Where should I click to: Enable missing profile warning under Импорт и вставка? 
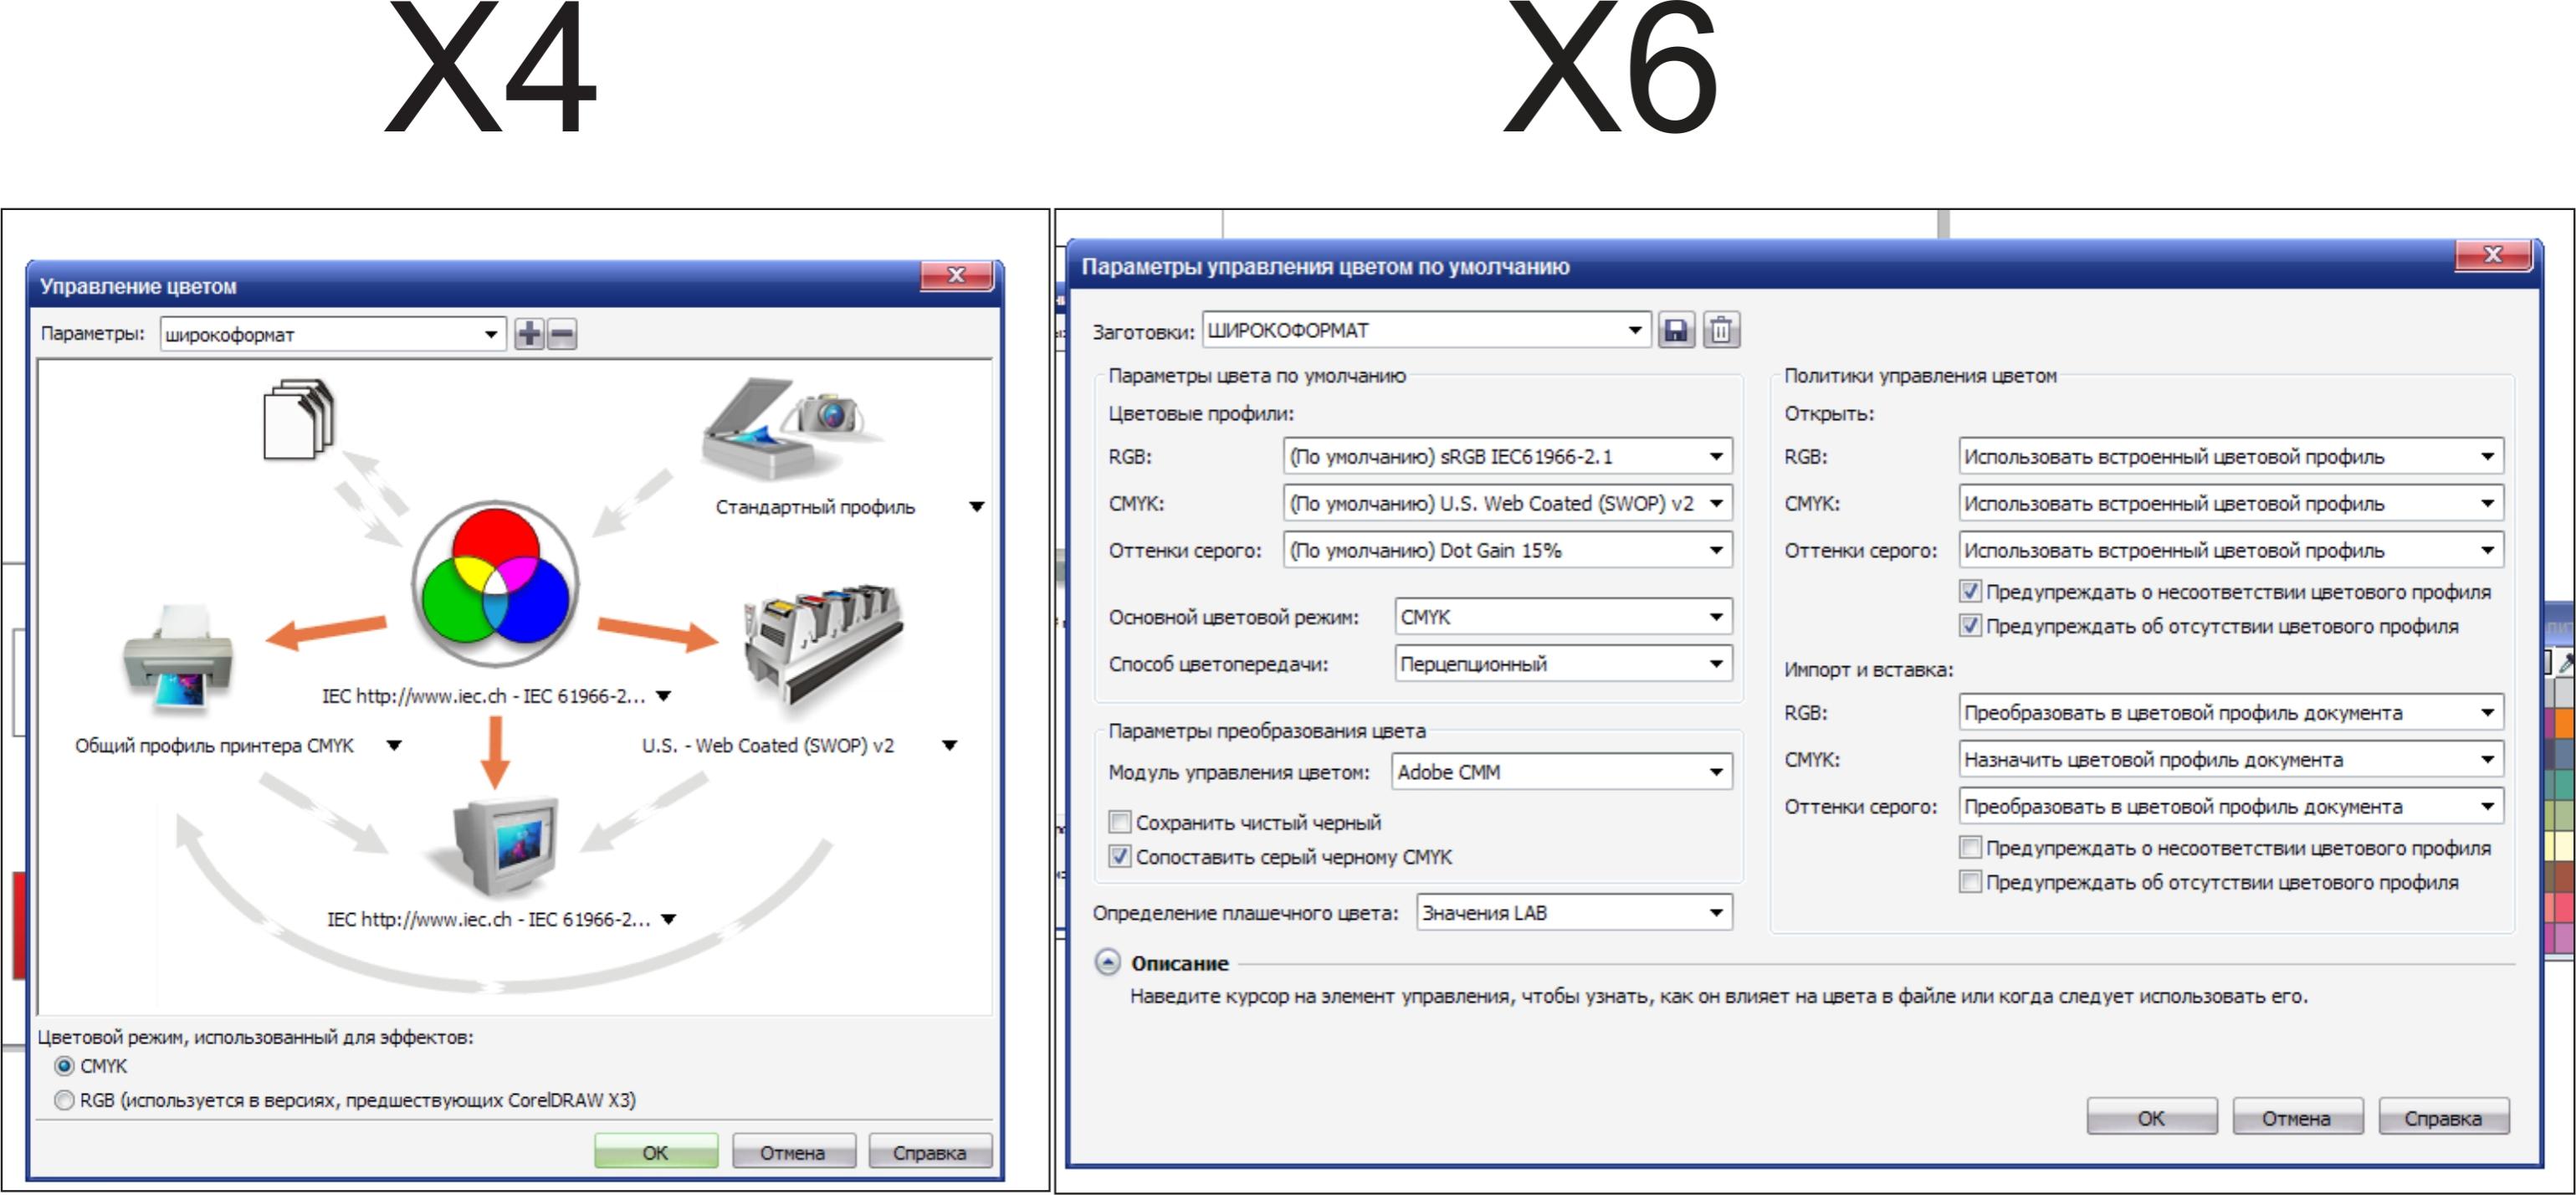(x=1970, y=882)
